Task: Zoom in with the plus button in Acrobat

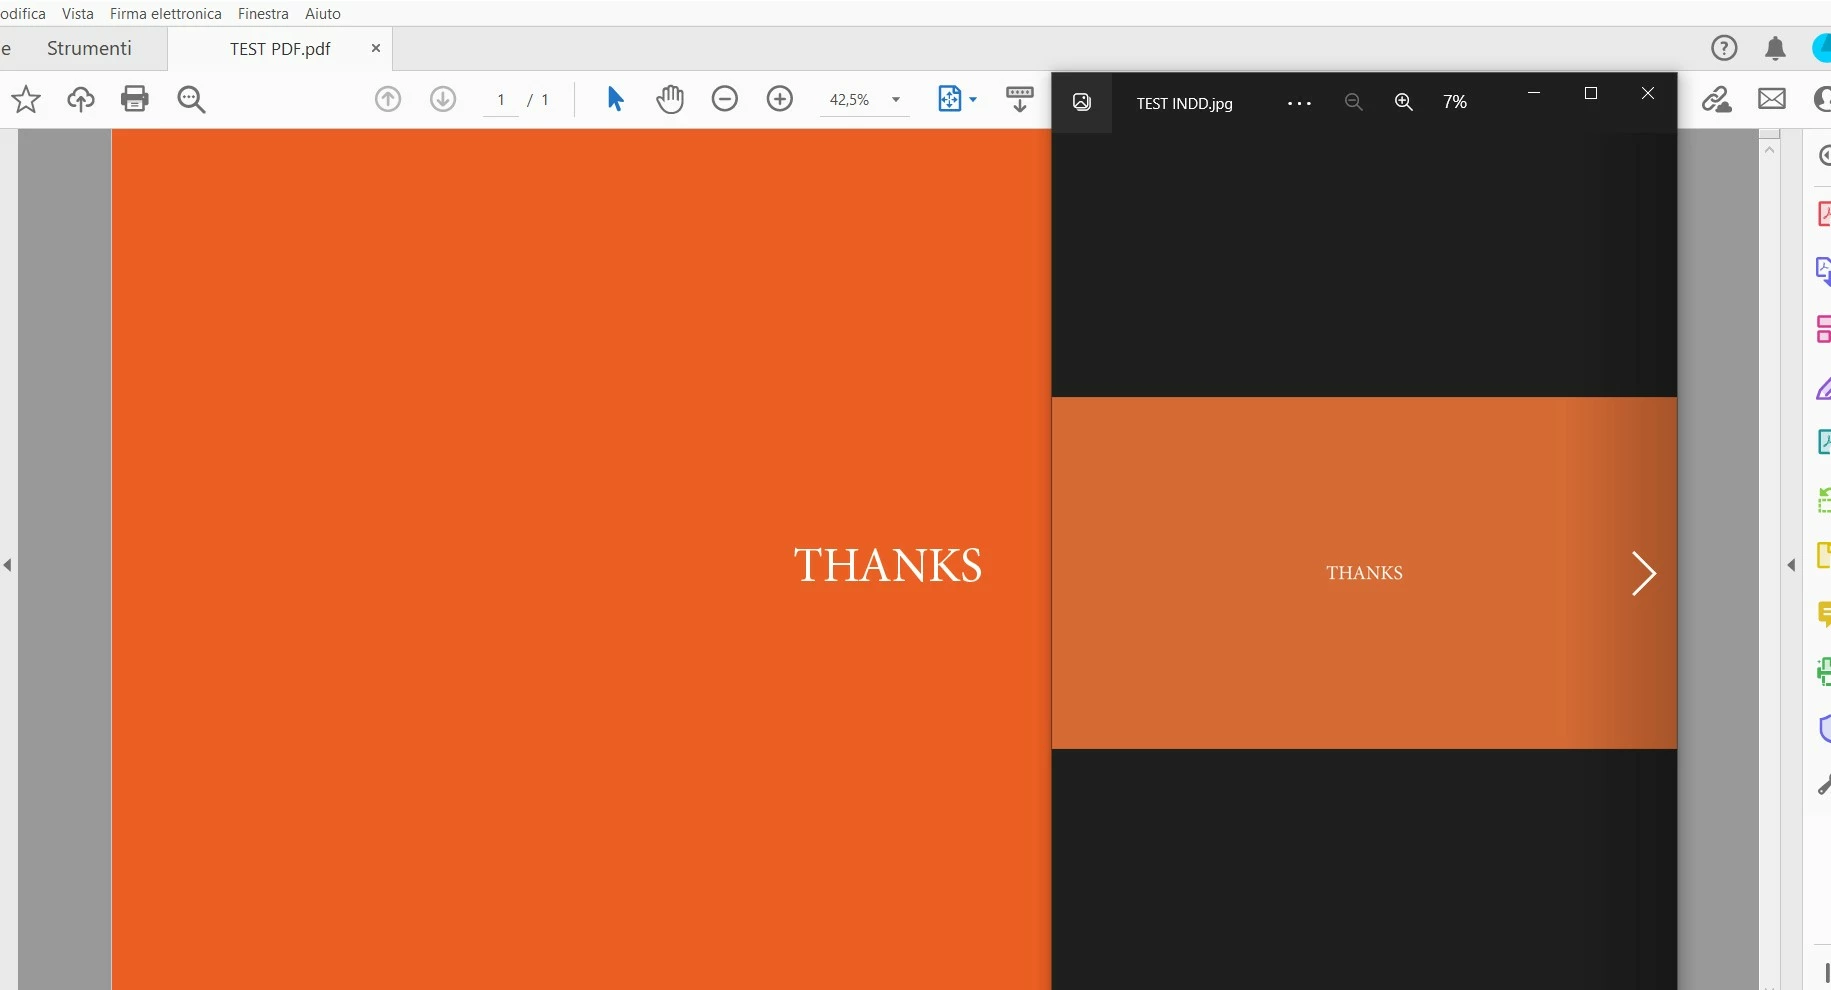Action: point(780,99)
